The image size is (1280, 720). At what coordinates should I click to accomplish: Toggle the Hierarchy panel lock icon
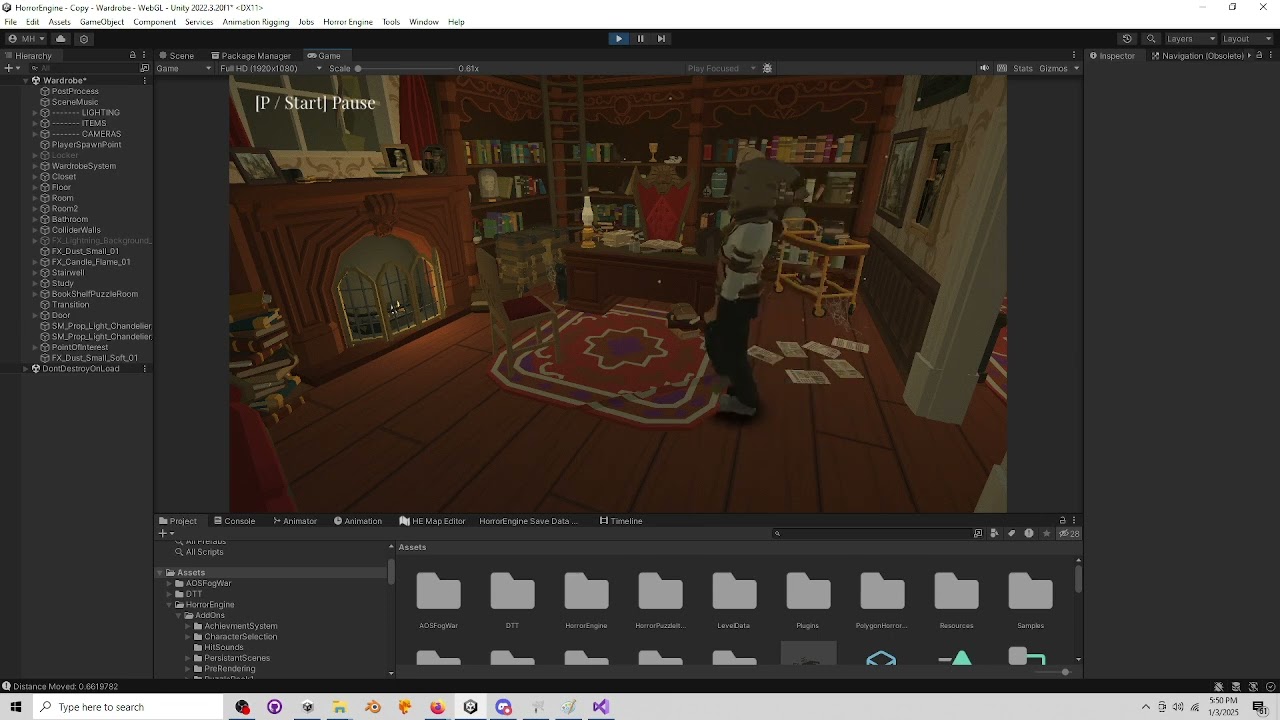132,55
